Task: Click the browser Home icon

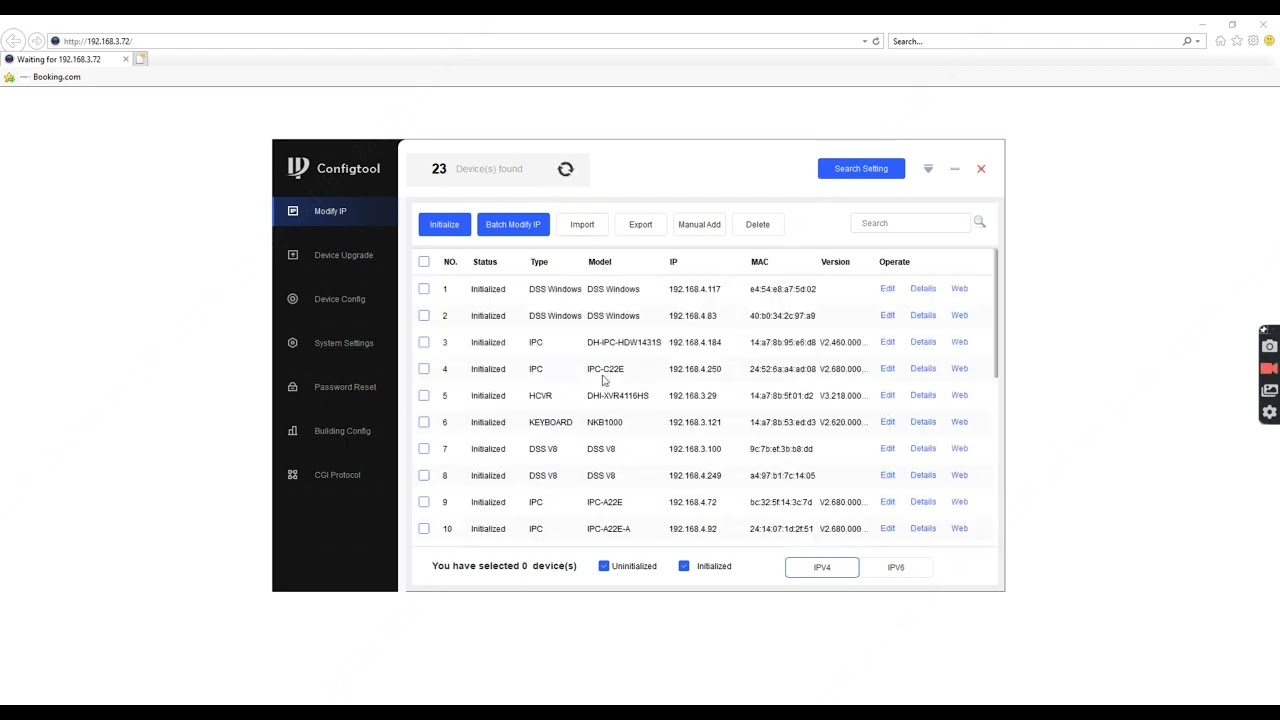Action: [x=1220, y=41]
